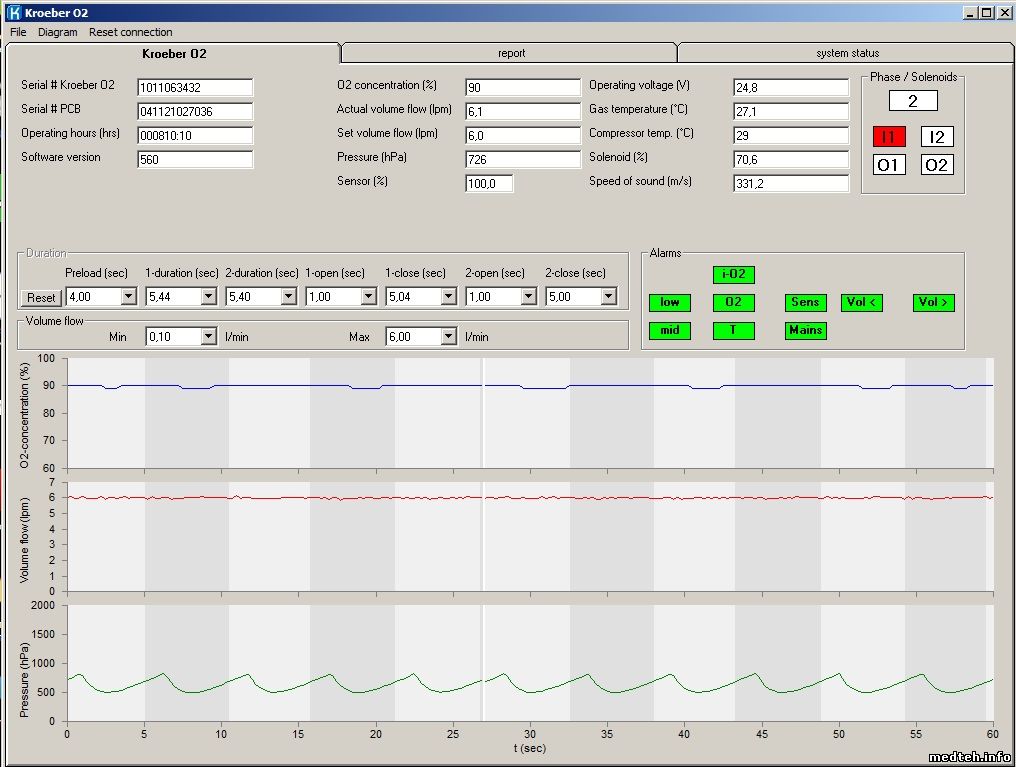Click the green low alarm indicator
Image resolution: width=1016 pixels, height=767 pixels.
coord(669,302)
